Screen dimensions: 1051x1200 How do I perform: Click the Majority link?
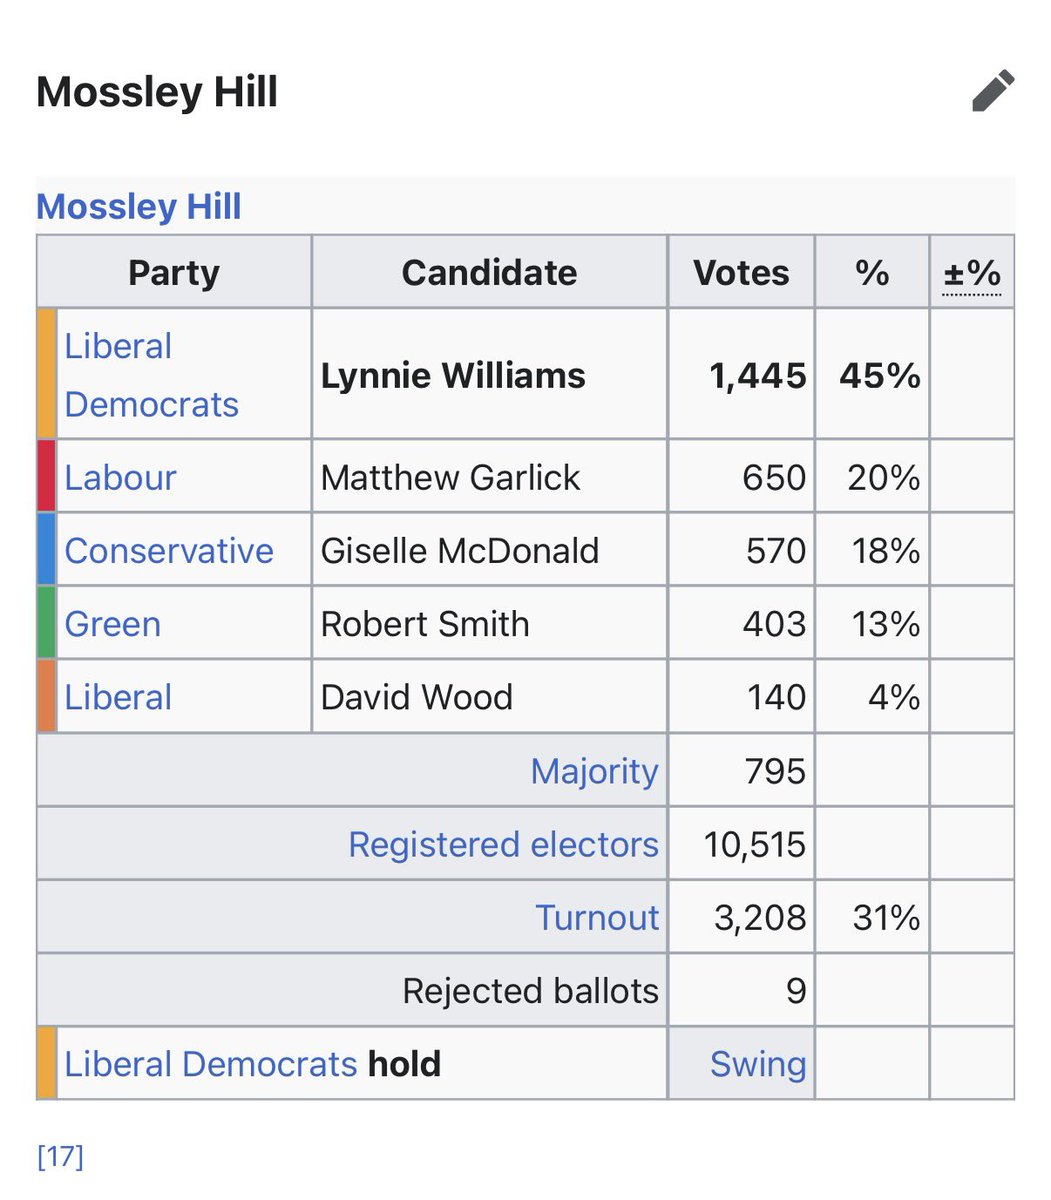[594, 771]
